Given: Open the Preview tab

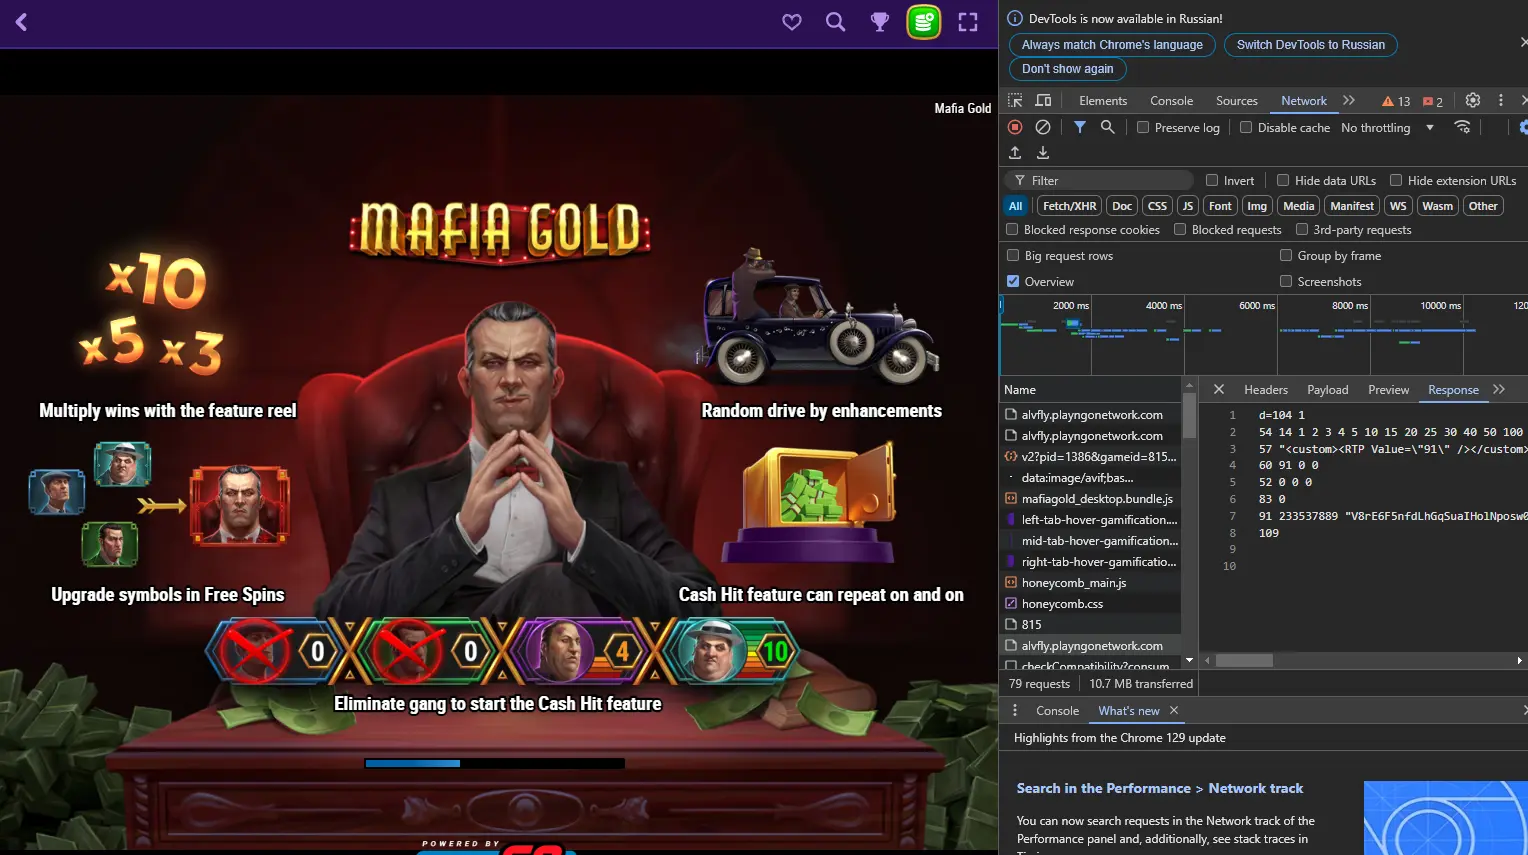Looking at the screenshot, I should (1389, 390).
